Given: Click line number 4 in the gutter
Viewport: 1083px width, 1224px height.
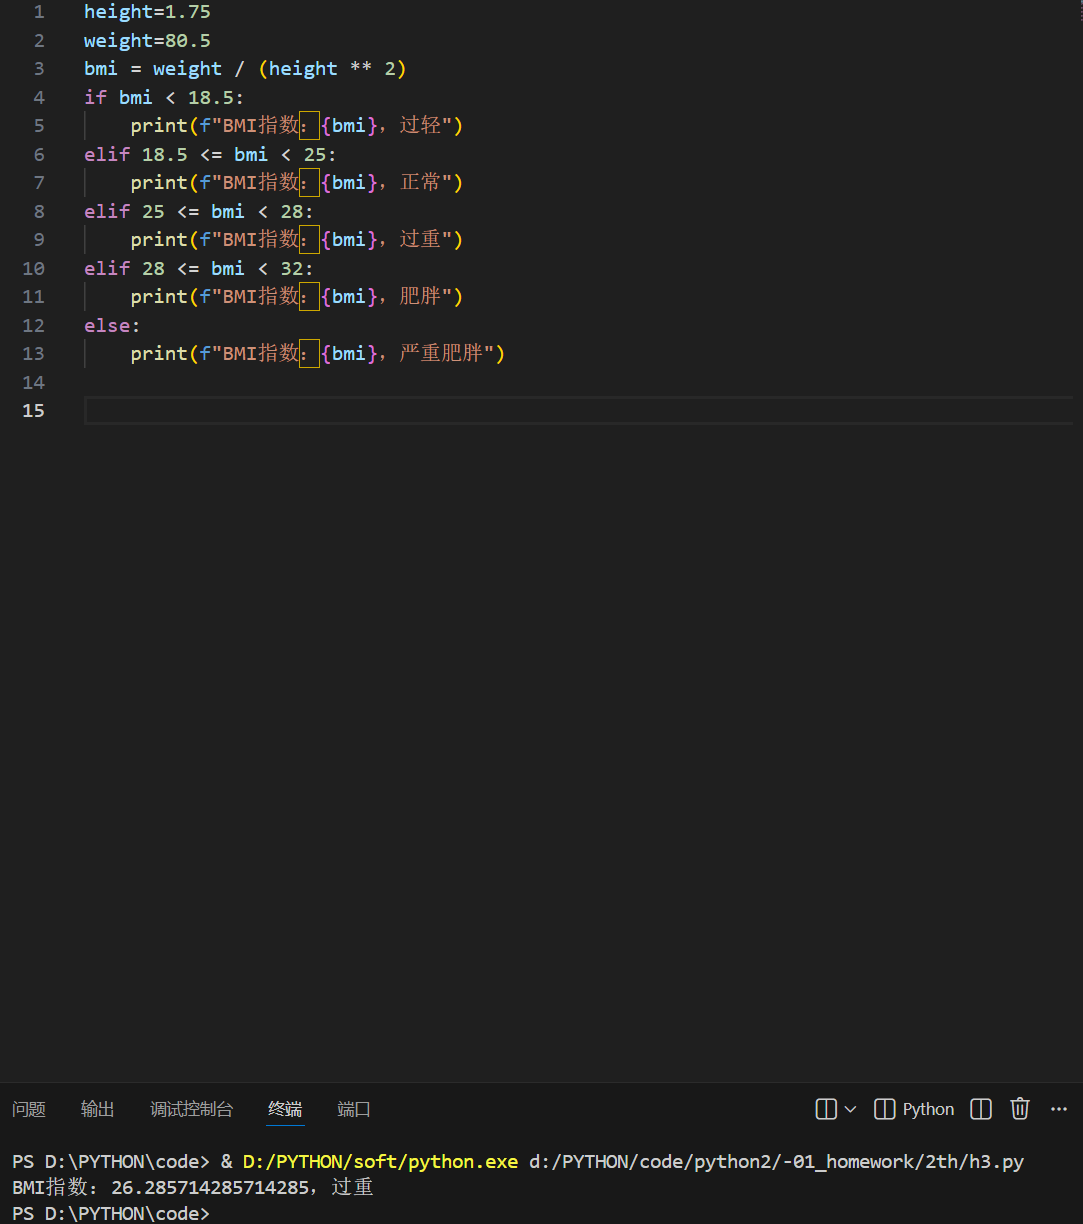Looking at the screenshot, I should point(38,97).
